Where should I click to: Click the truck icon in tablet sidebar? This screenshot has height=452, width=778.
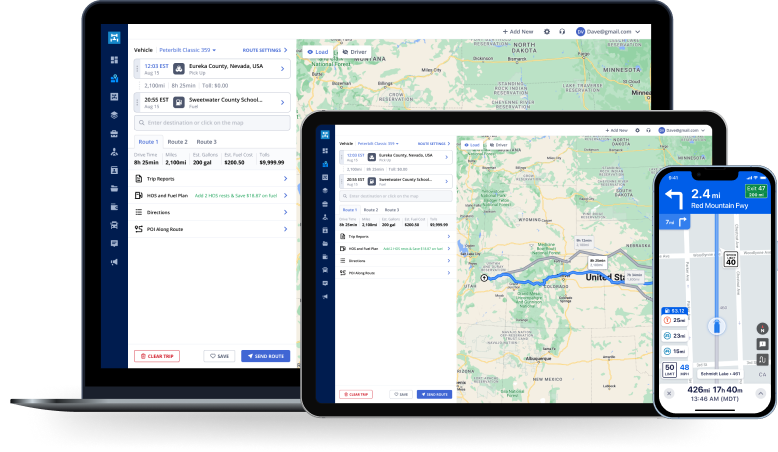click(x=325, y=270)
